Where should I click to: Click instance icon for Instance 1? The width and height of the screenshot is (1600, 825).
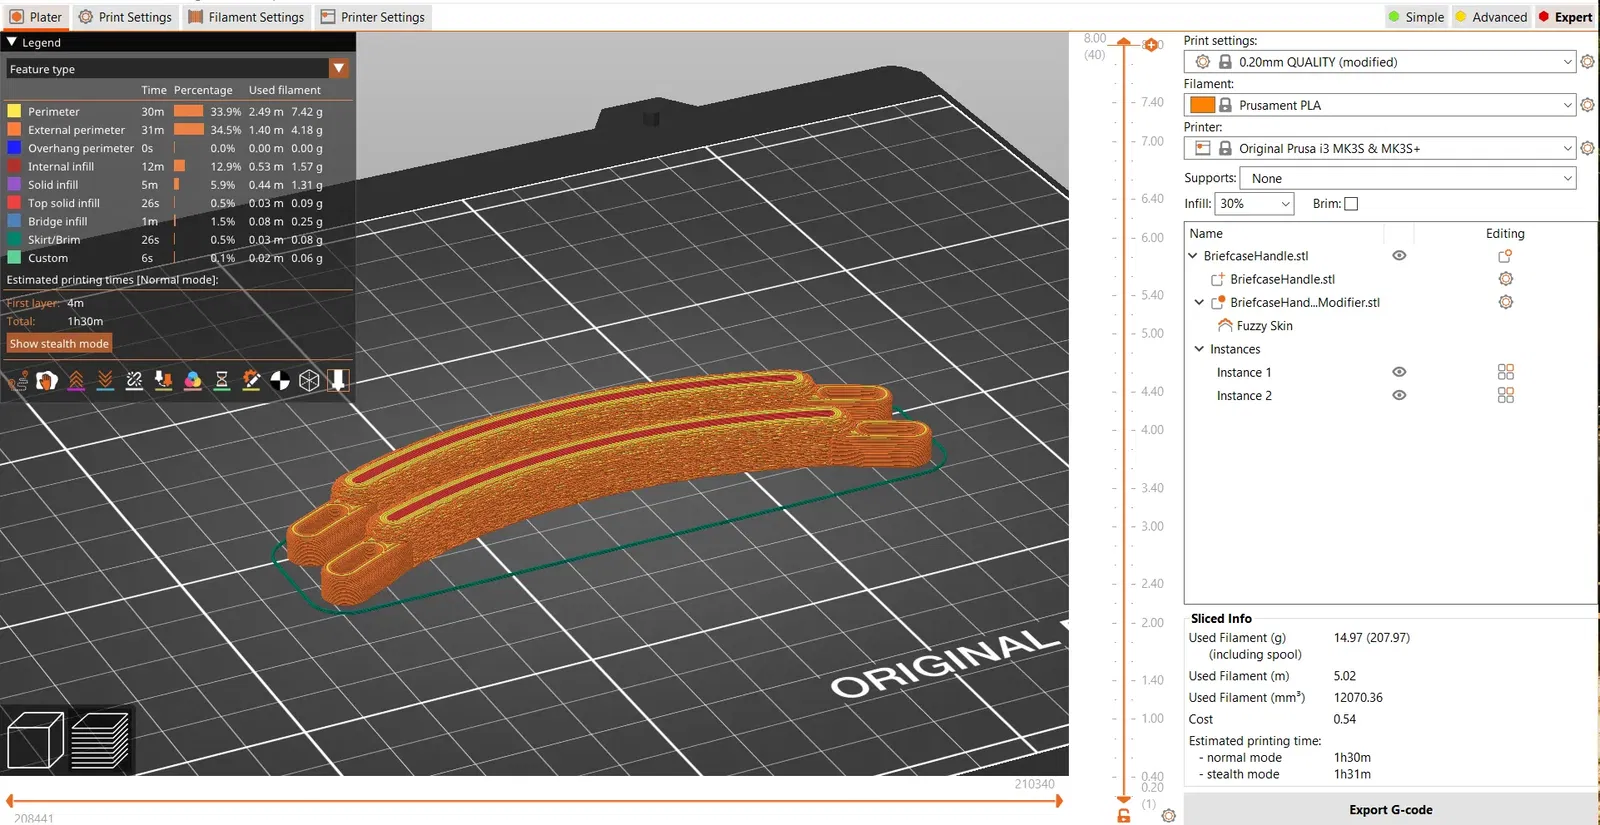pyautogui.click(x=1505, y=372)
